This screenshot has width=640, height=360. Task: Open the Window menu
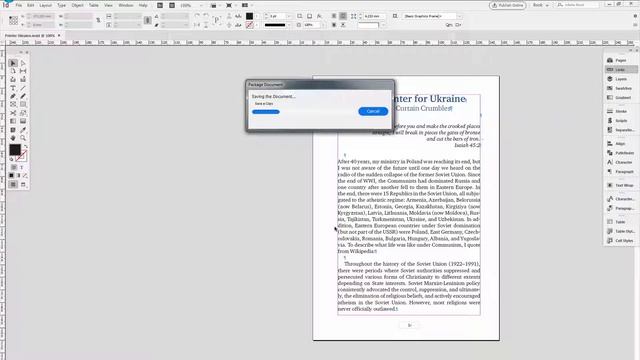(126, 5)
